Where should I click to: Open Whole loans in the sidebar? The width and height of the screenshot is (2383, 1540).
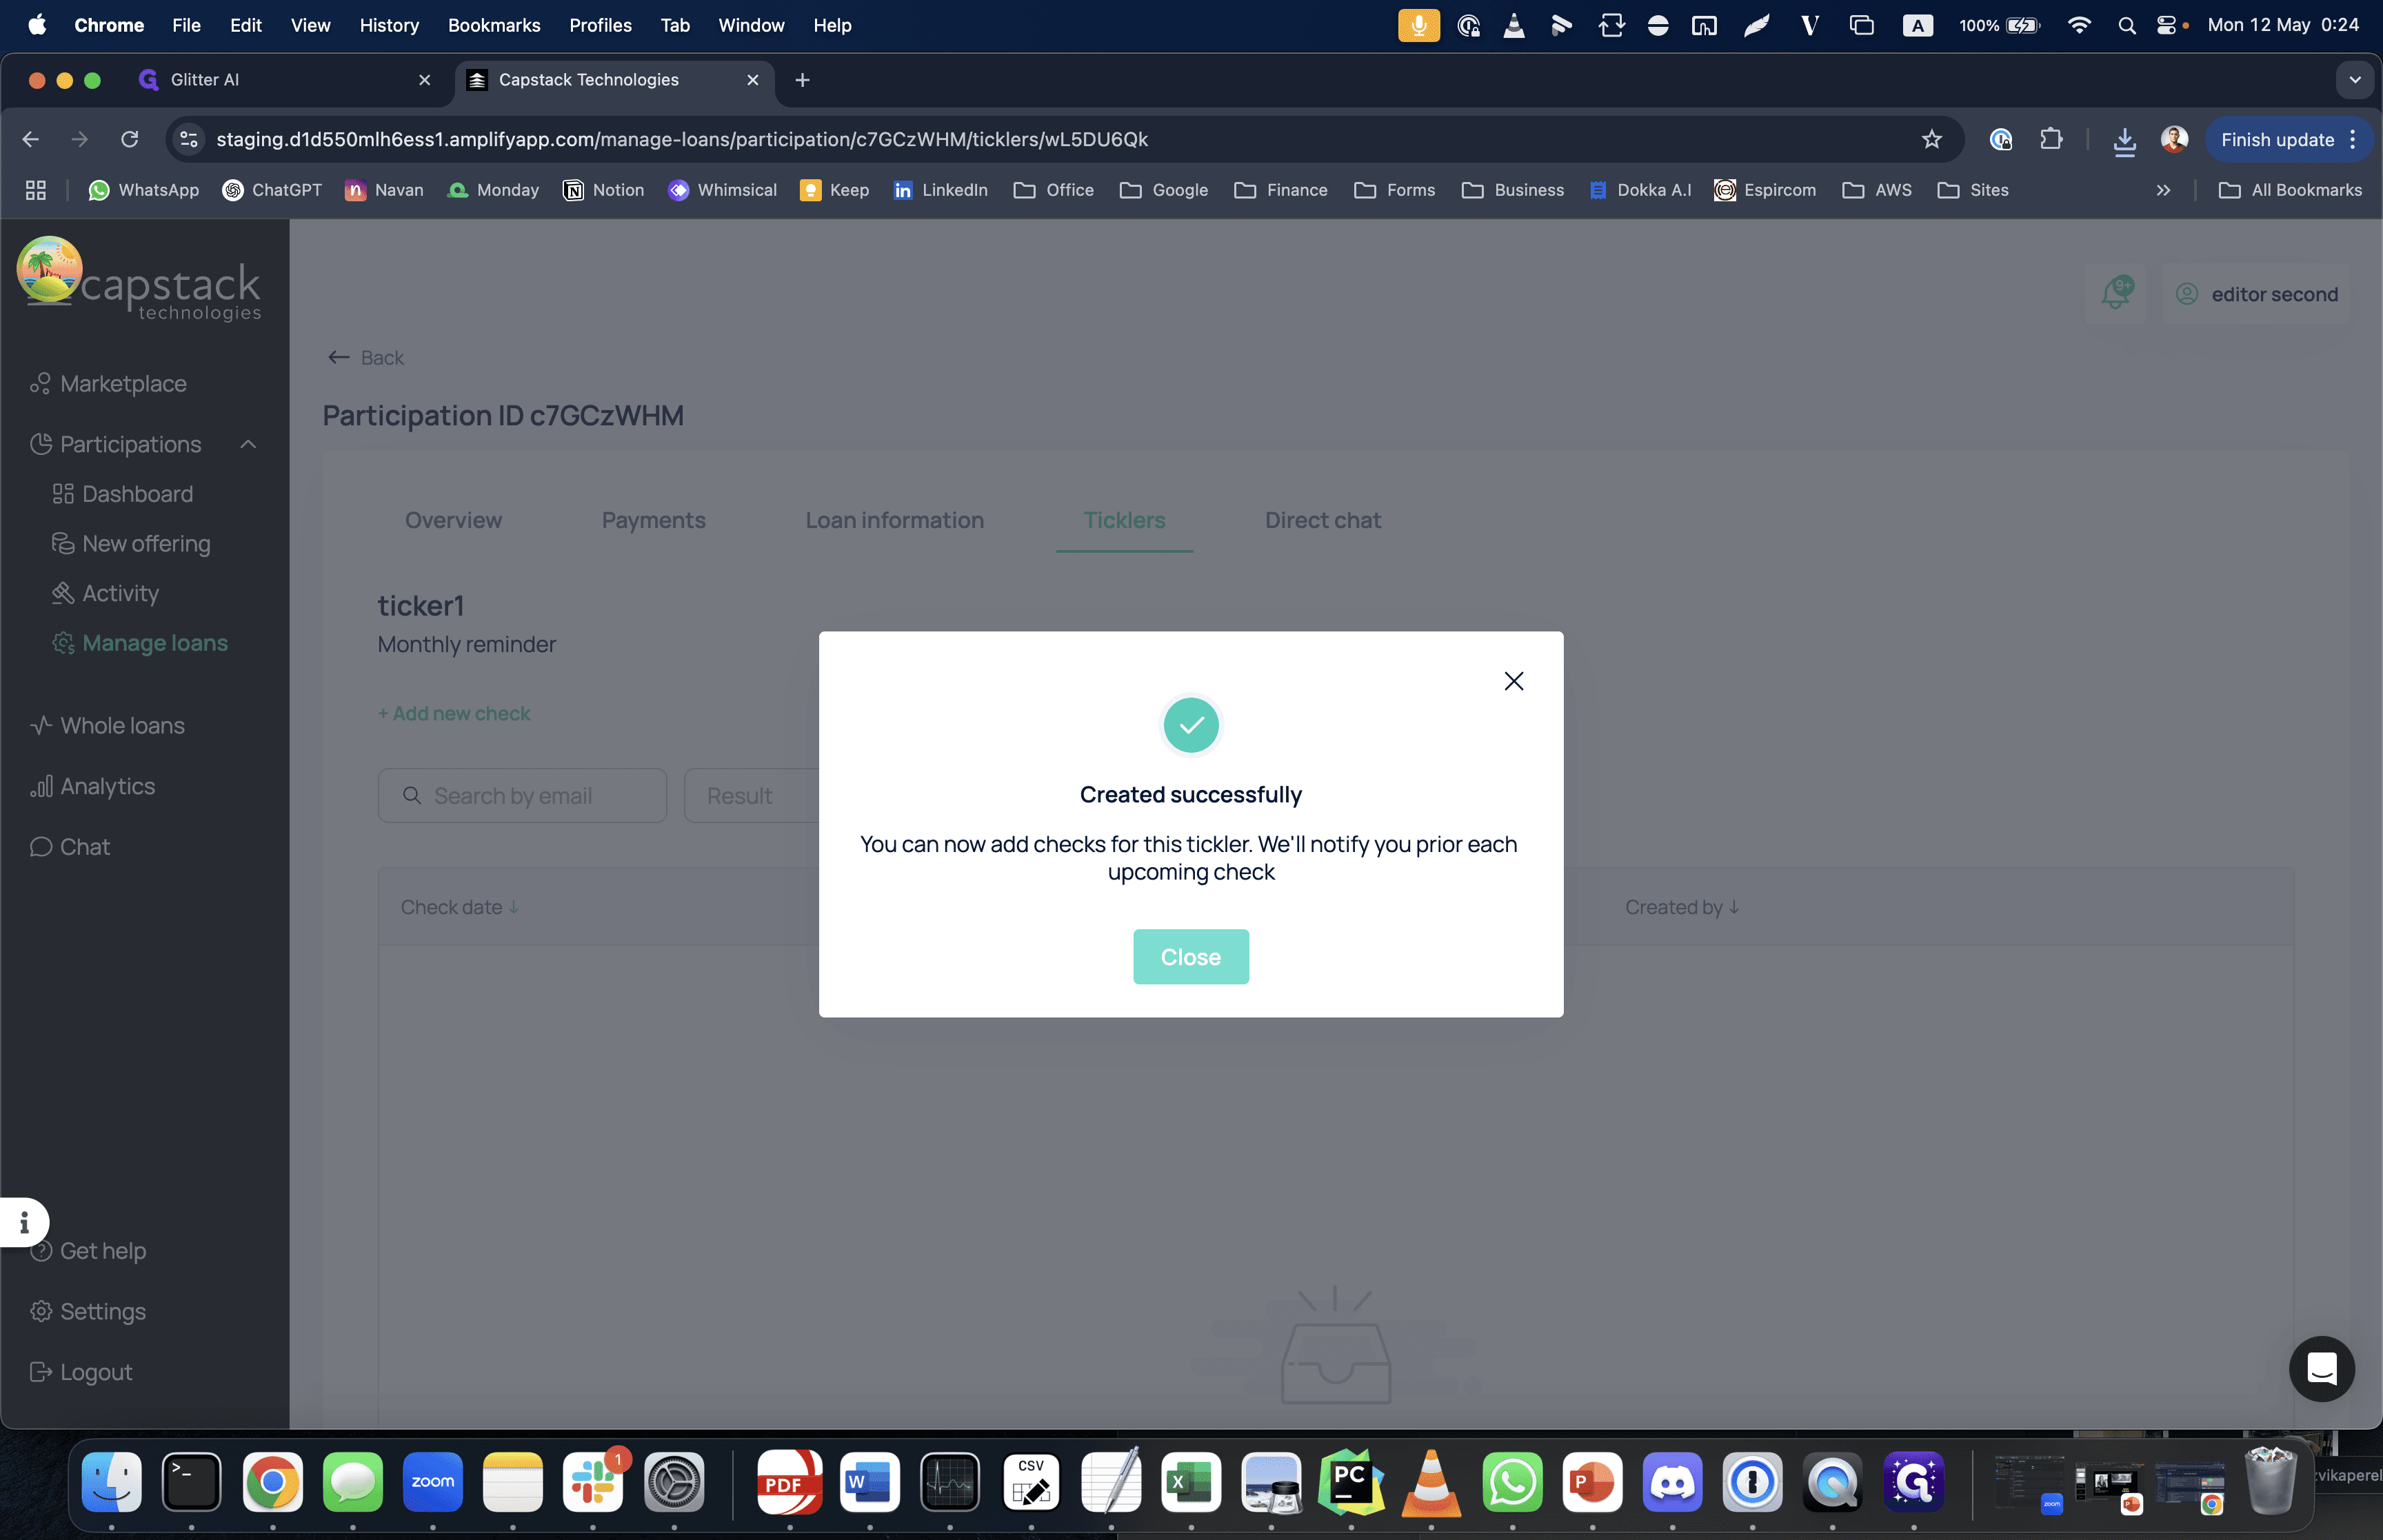coord(109,726)
